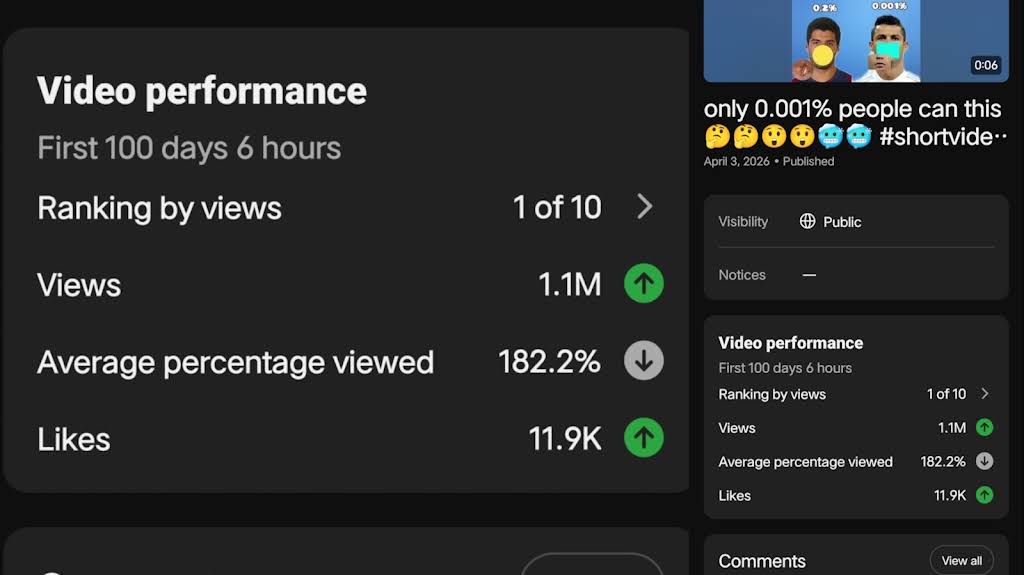Click 'April 3, 2026 • Published' date text
This screenshot has height=575, width=1024.
pos(769,161)
